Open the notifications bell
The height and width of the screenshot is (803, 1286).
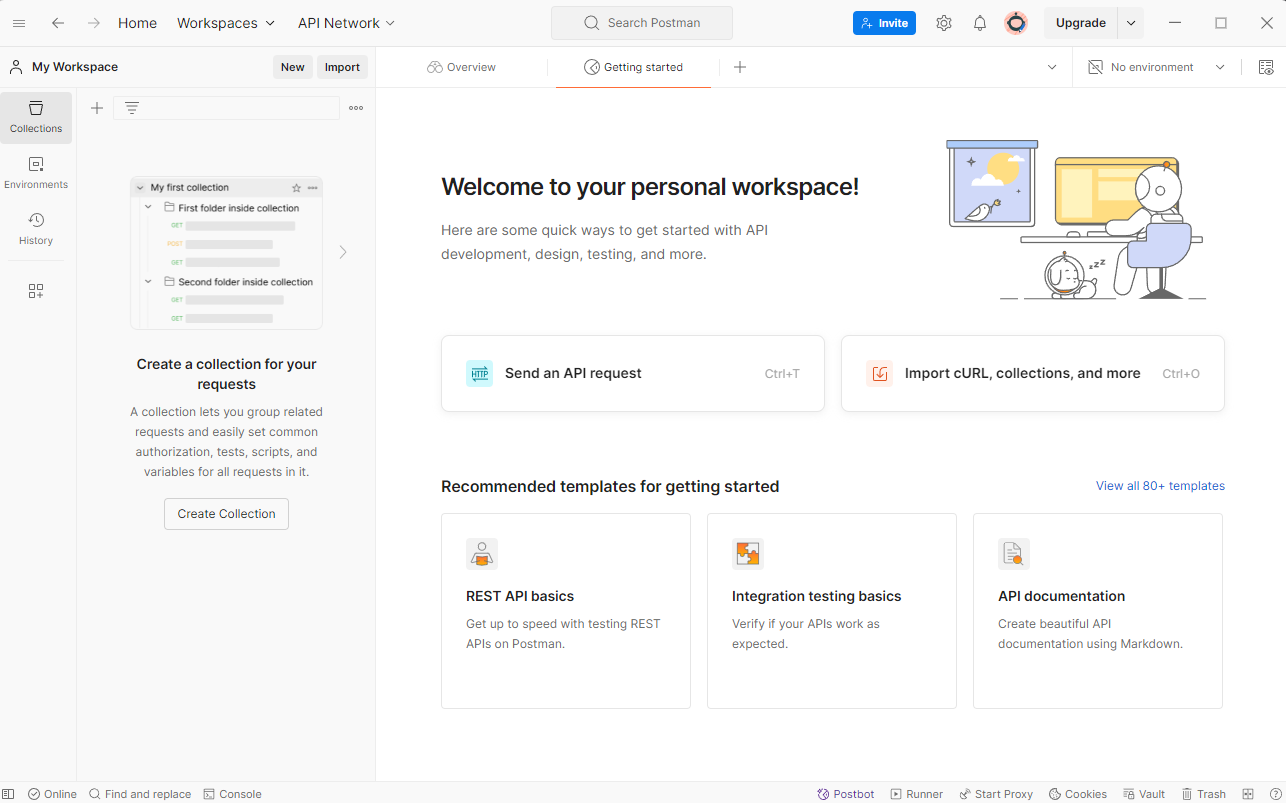point(980,23)
